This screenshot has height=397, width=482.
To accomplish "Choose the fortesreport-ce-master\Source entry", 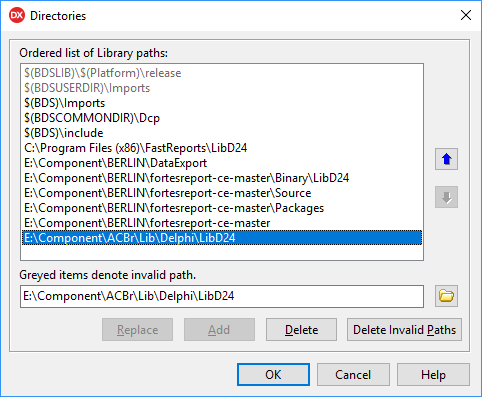I will pos(222,193).
